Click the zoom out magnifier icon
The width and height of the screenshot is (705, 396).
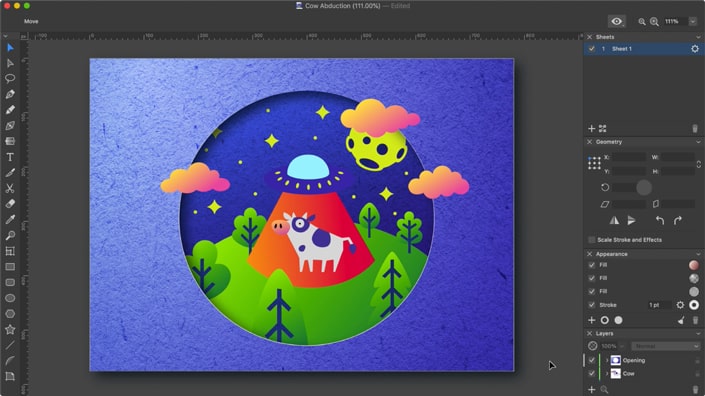642,22
